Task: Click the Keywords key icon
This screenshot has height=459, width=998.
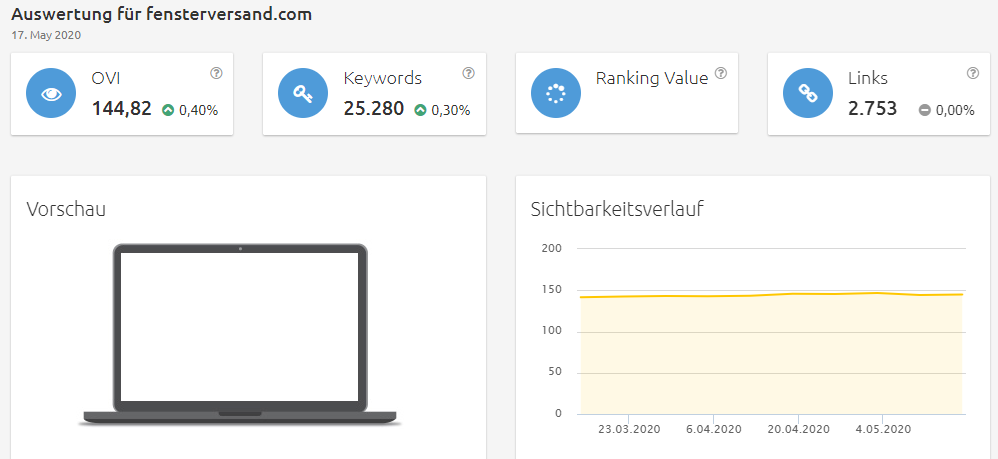Action: click(303, 93)
